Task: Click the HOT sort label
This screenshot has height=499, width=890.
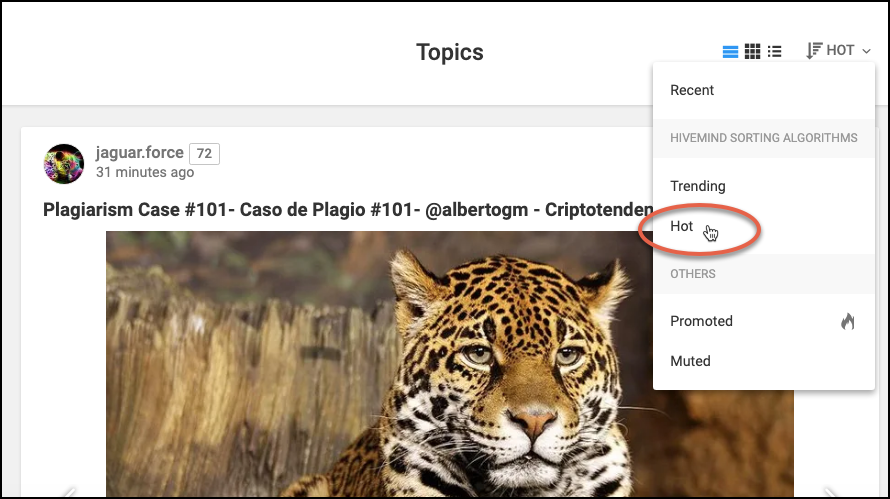Action: pyautogui.click(x=840, y=51)
